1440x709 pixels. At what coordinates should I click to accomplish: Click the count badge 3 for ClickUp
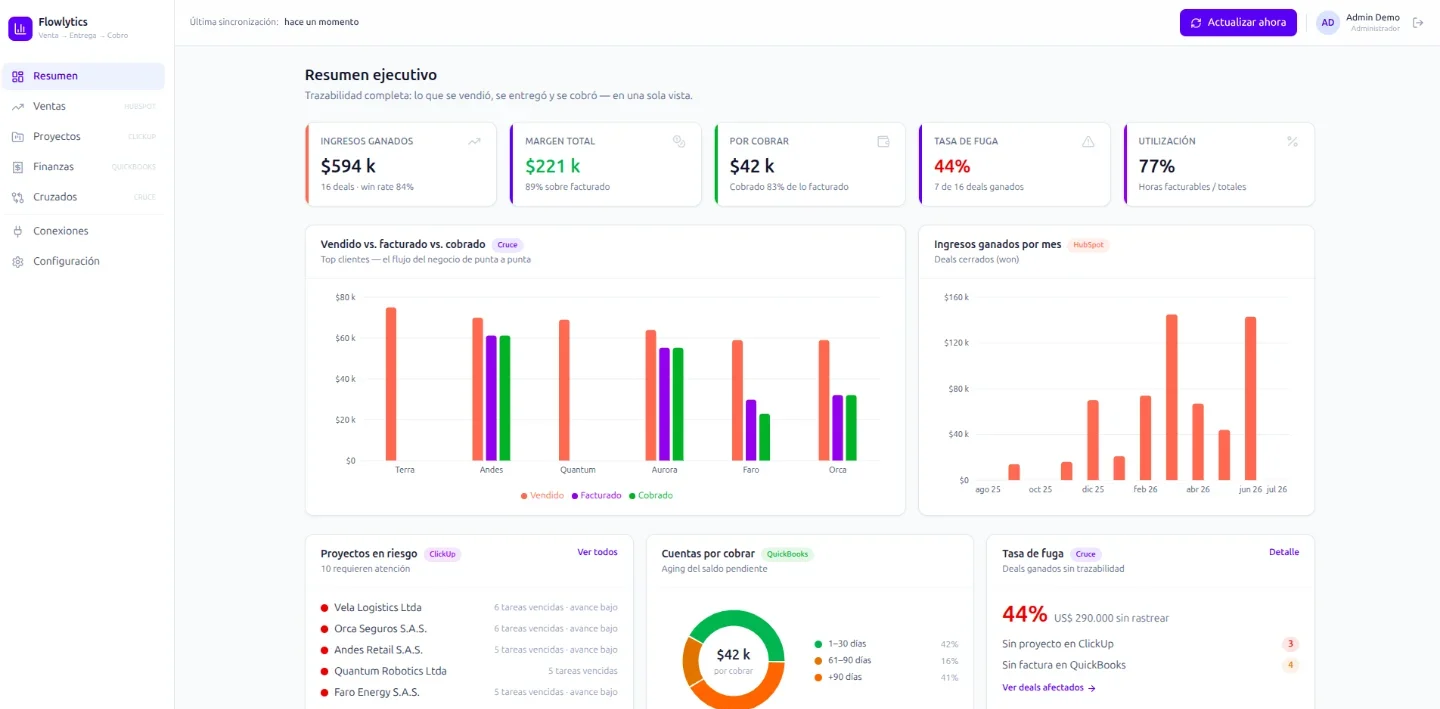pyautogui.click(x=1290, y=644)
